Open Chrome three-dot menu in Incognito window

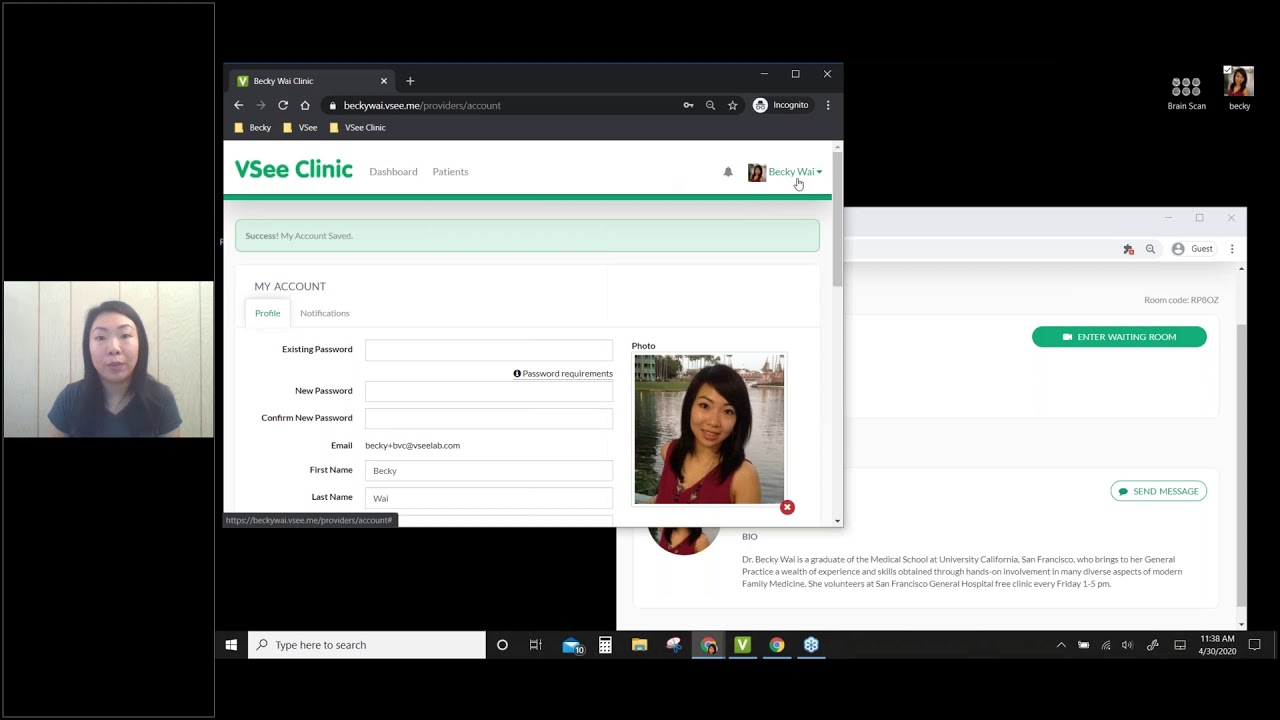[828, 105]
